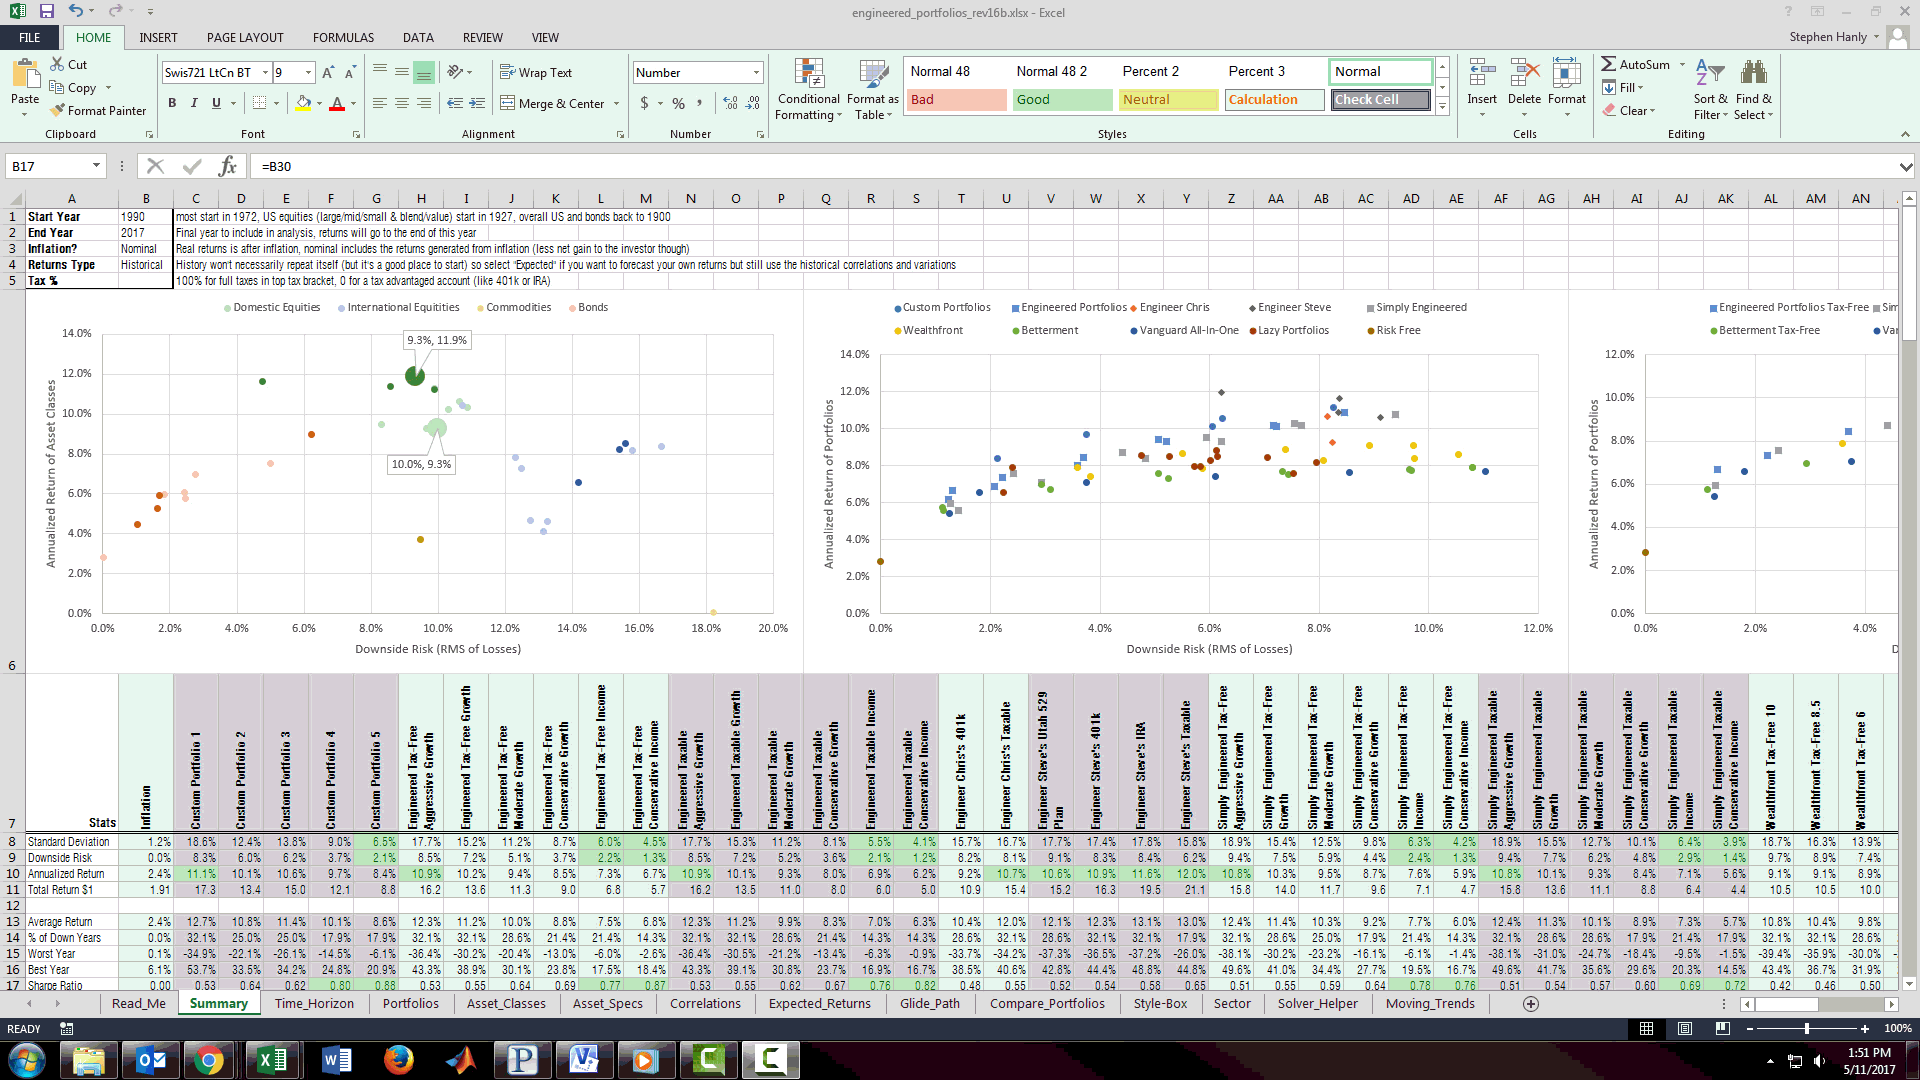The image size is (1920, 1080).
Task: Open the PAGE LAYOUT ribbon tab
Action: (x=245, y=38)
